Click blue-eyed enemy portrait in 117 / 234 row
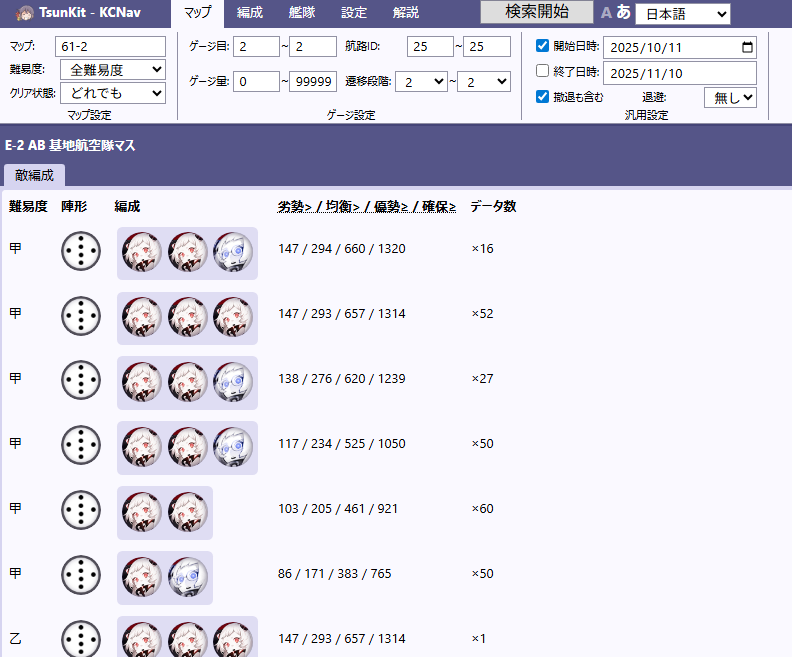The image size is (792, 657). [233, 447]
